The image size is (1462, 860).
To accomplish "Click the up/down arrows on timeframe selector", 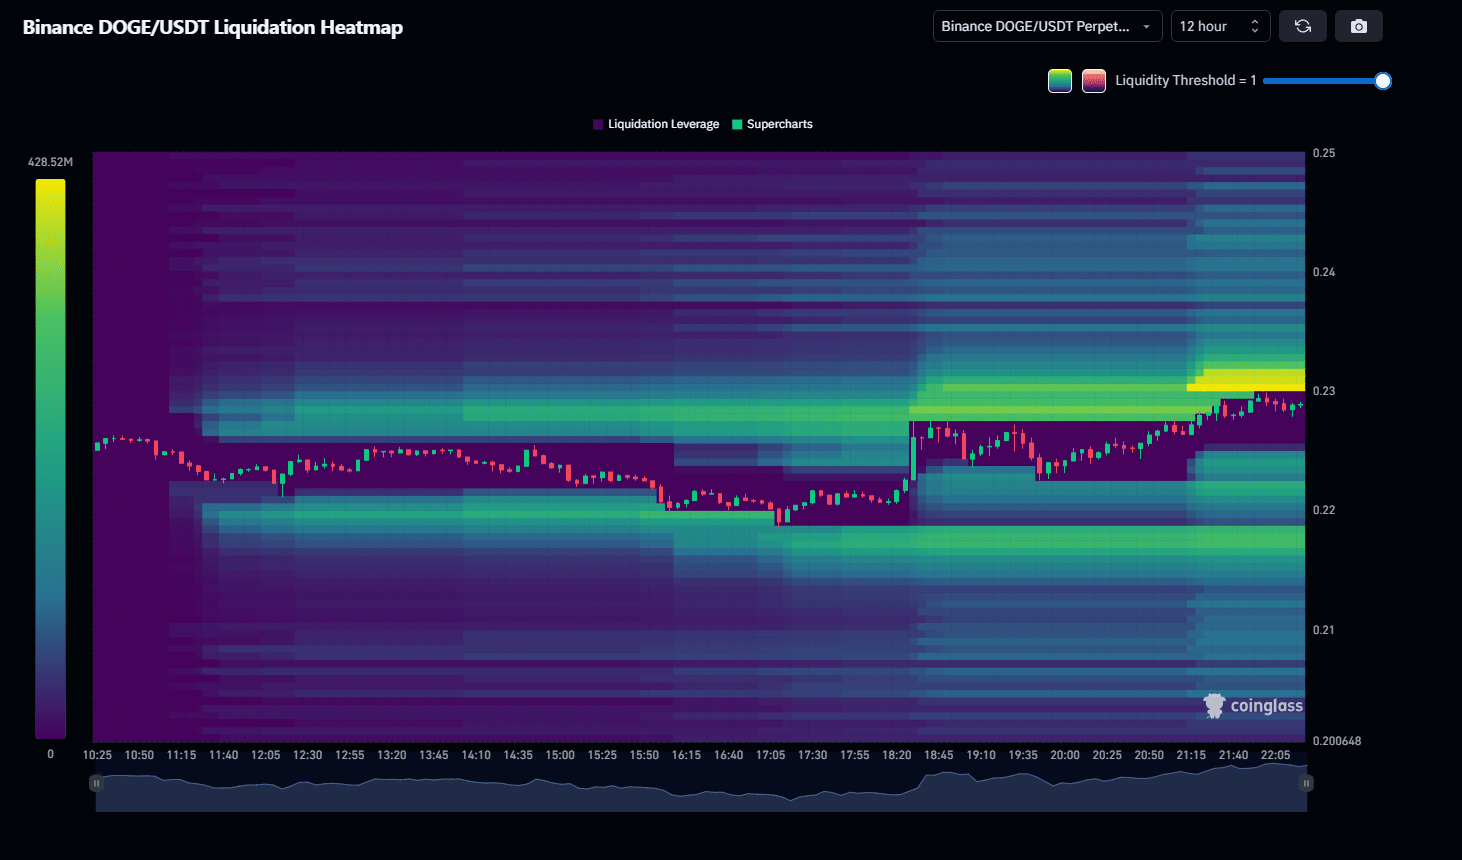I will point(1255,26).
